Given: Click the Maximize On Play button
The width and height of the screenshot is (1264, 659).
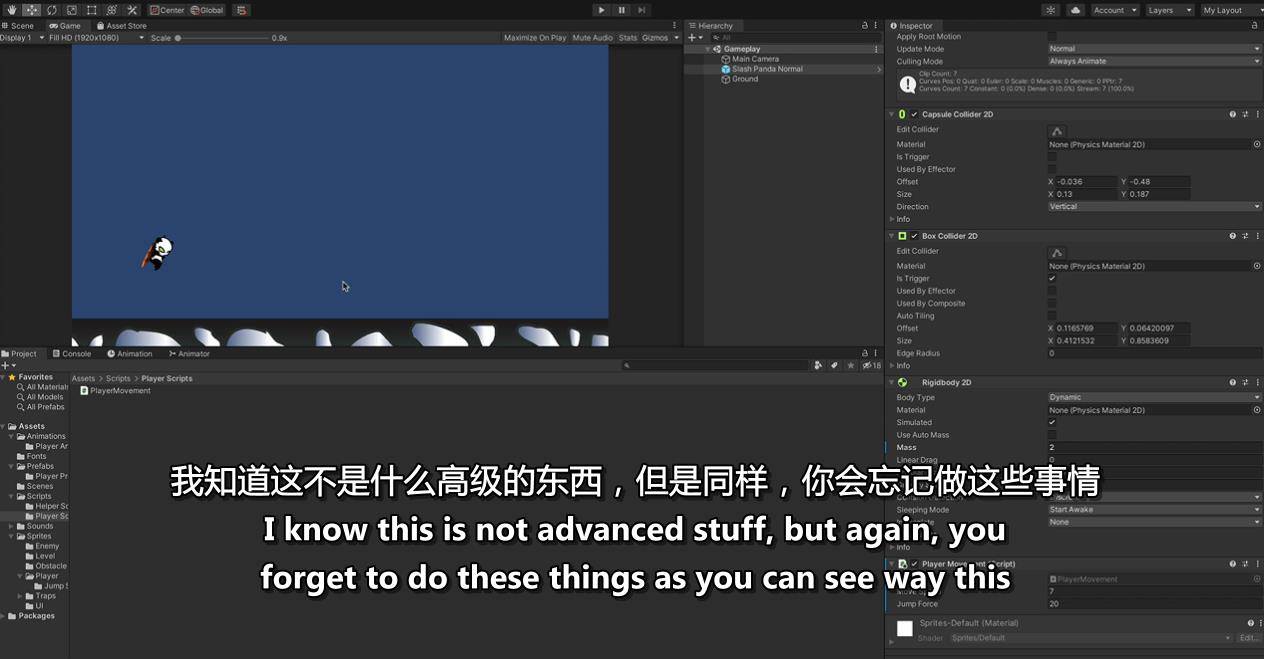Looking at the screenshot, I should [x=534, y=38].
